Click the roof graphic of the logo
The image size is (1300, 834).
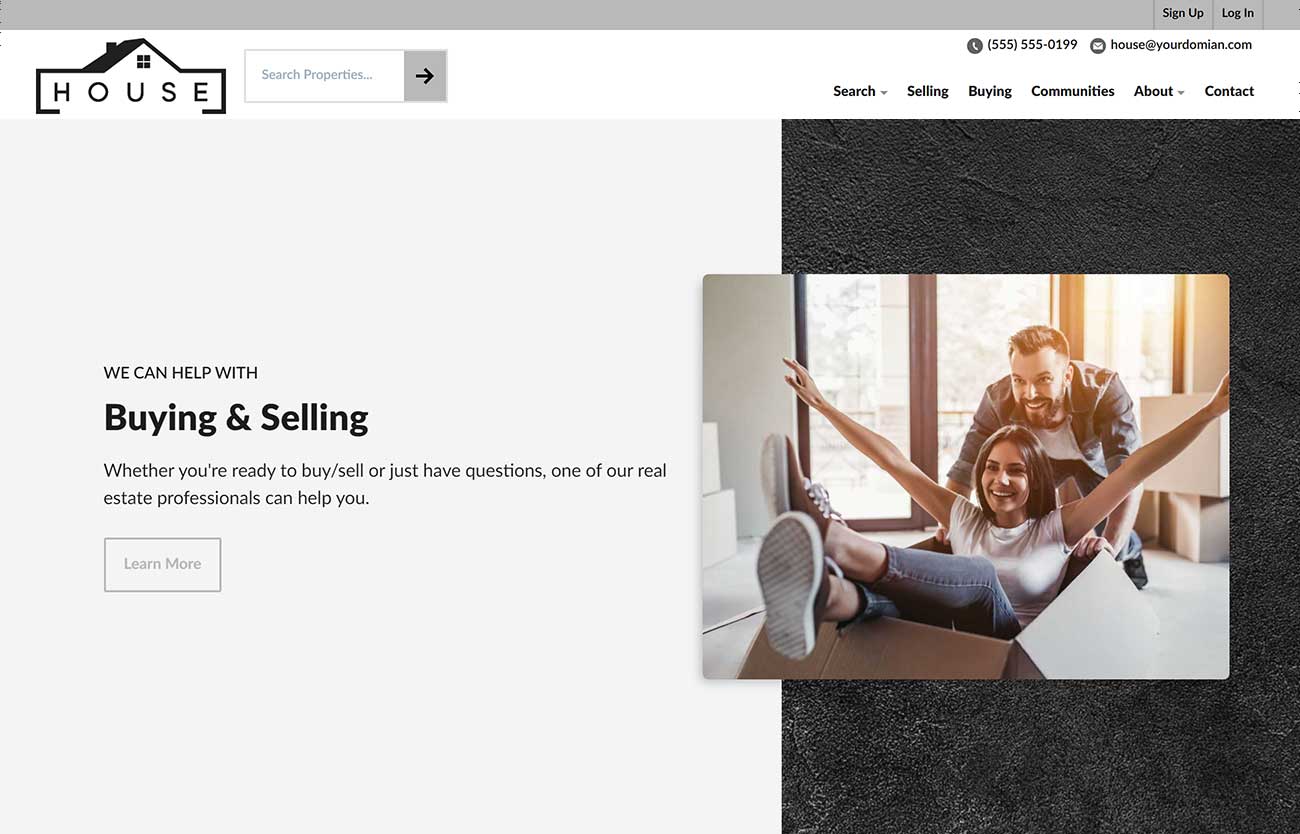(x=131, y=55)
